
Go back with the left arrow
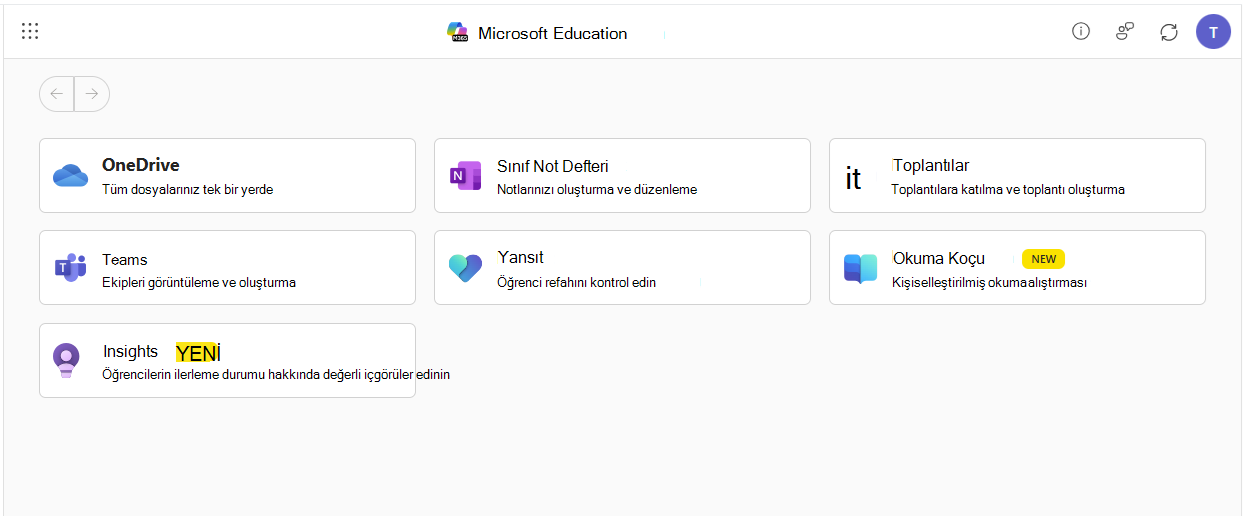point(57,94)
